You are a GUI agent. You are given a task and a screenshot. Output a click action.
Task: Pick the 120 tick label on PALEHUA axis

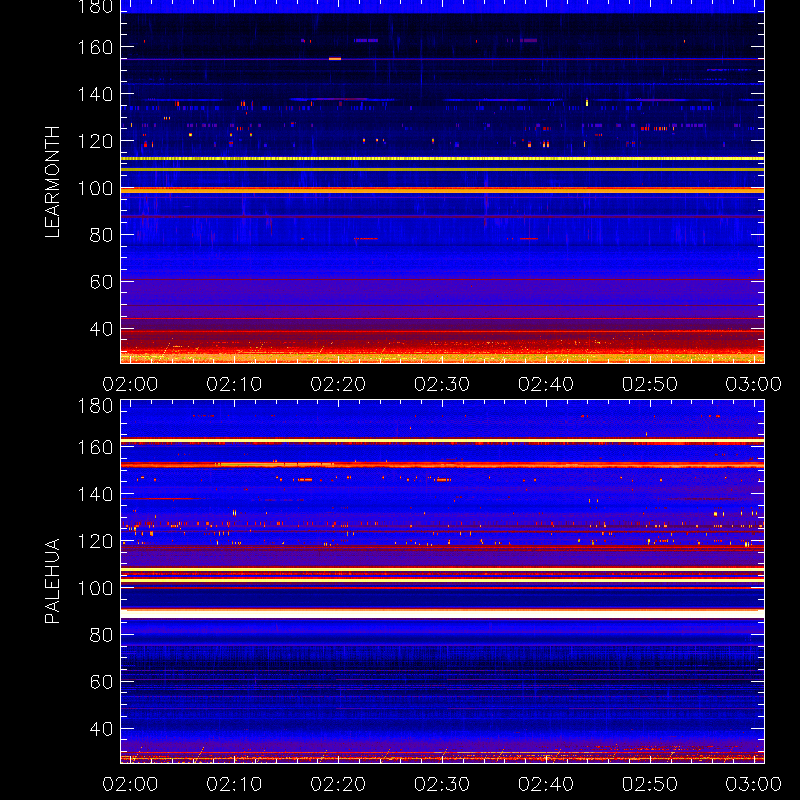pyautogui.click(x=95, y=541)
